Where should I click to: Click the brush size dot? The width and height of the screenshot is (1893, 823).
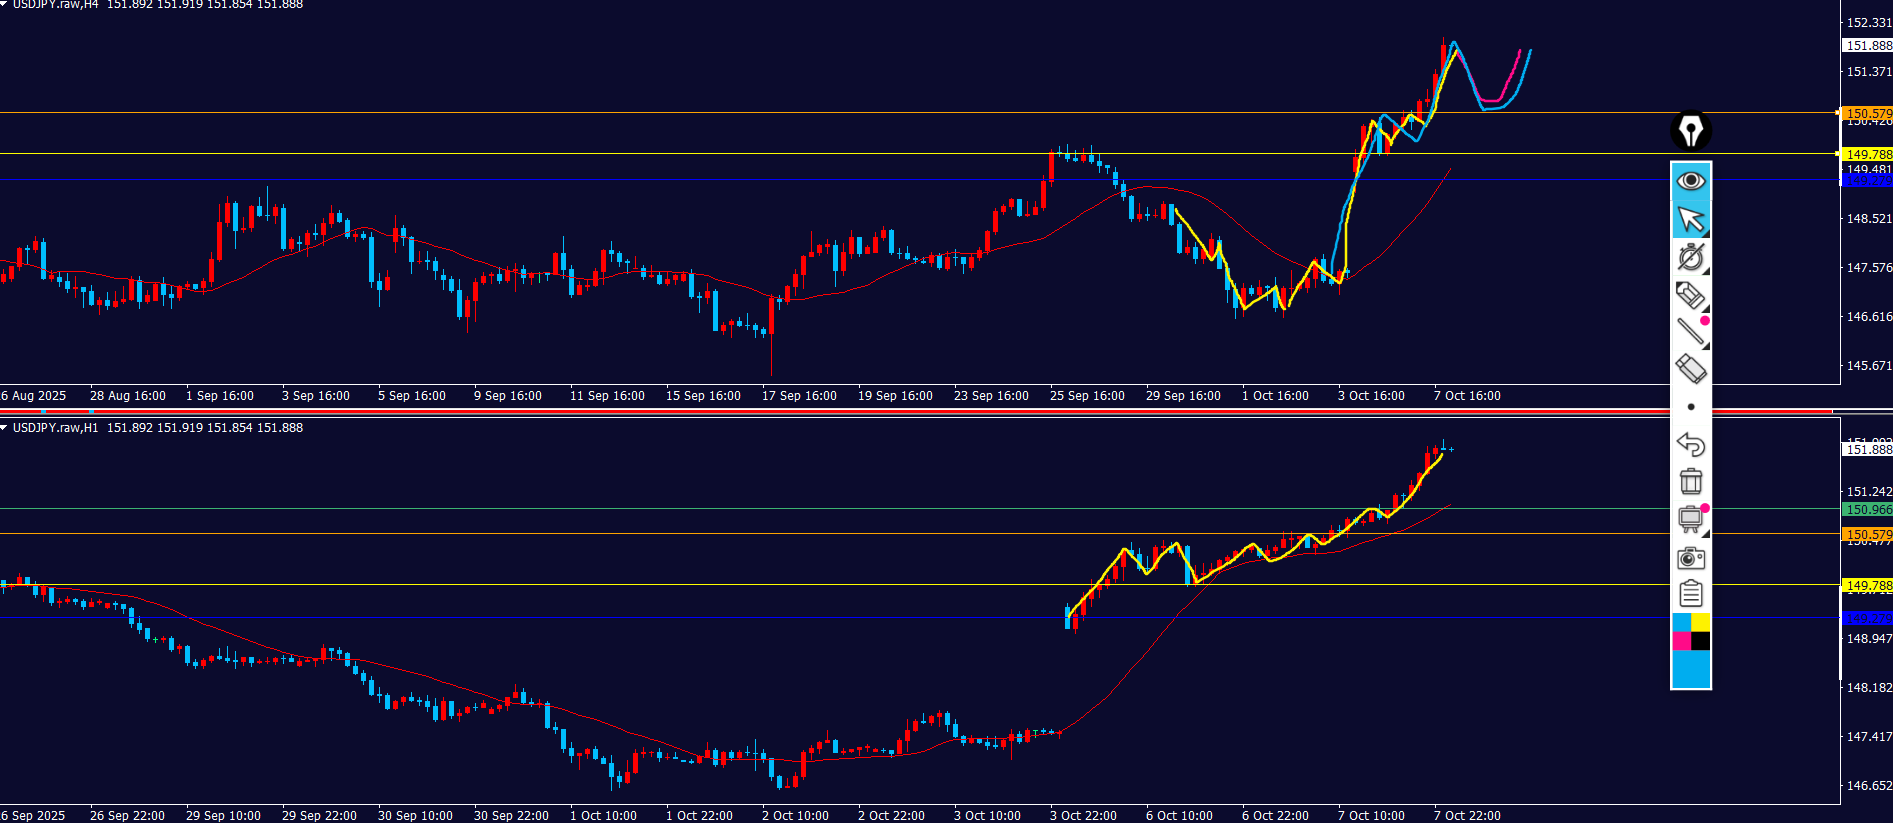point(1690,407)
